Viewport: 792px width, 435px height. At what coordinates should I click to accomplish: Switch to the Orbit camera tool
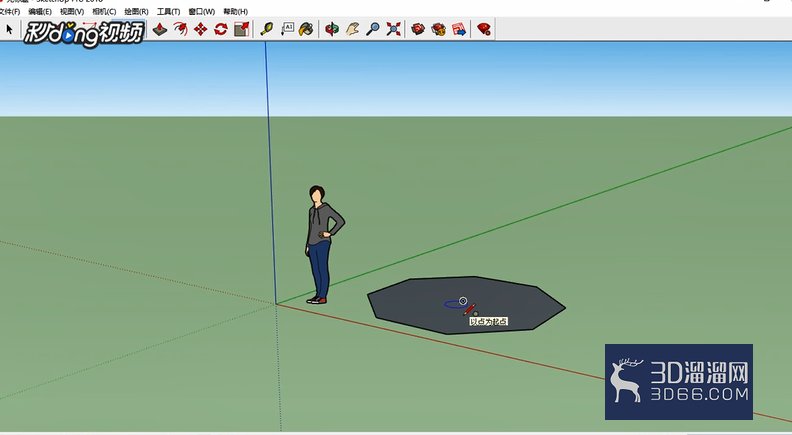click(x=332, y=29)
